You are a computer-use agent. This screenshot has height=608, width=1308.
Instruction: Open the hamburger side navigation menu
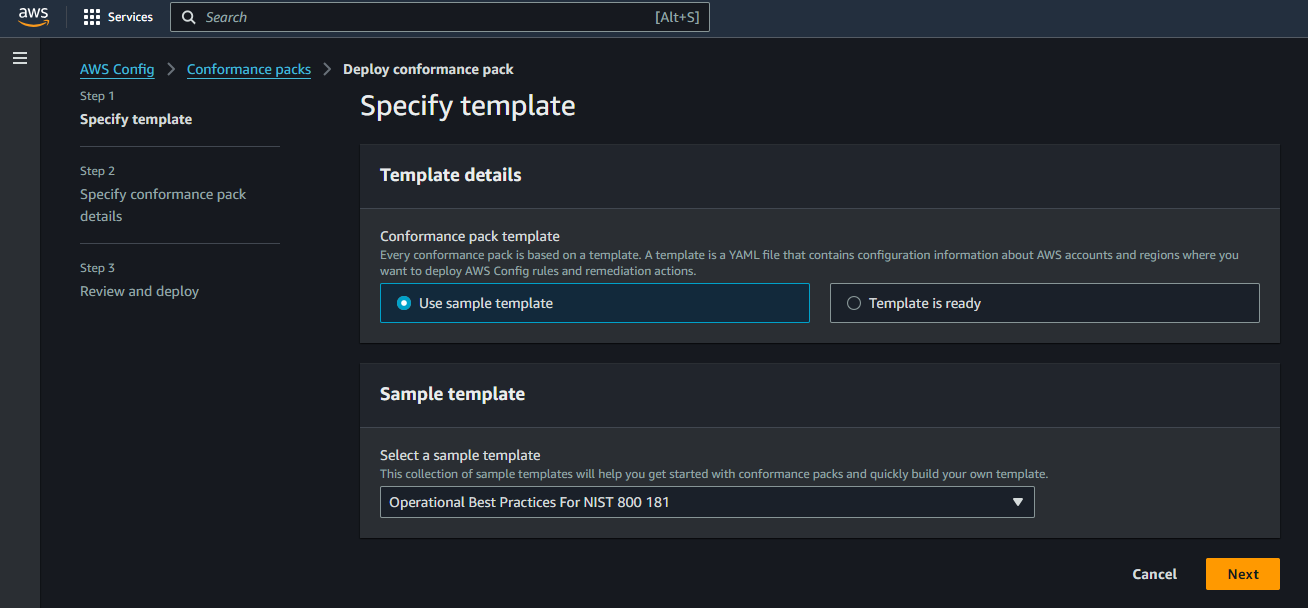tap(20, 59)
